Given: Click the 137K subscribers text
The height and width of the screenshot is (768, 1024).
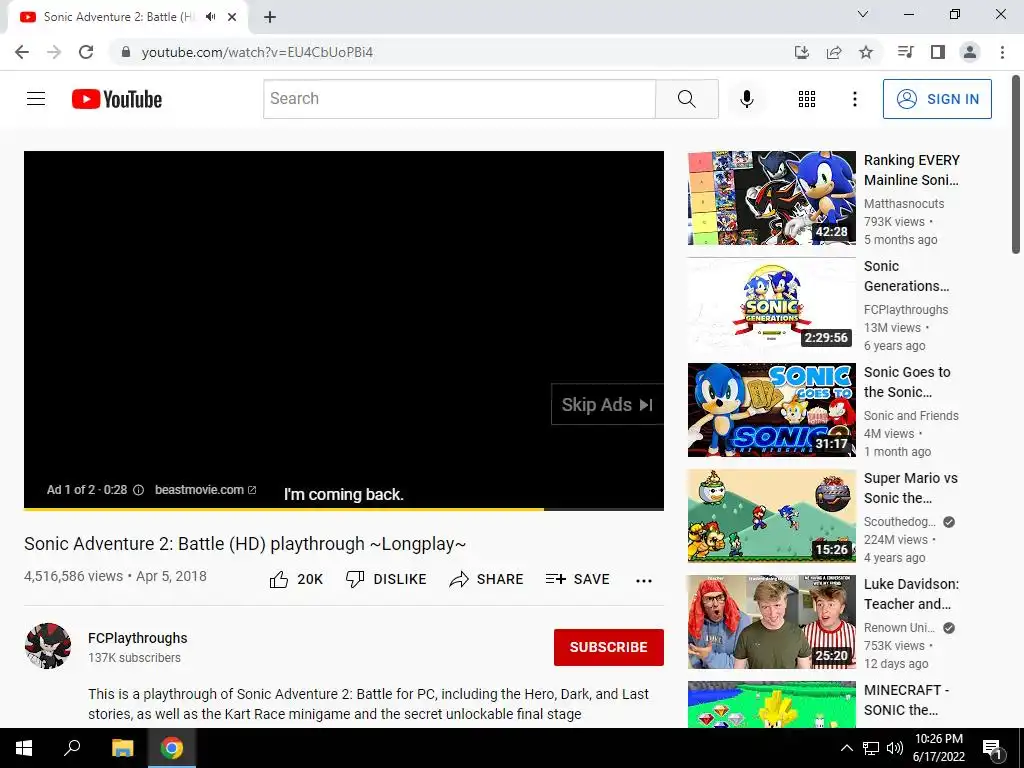Looking at the screenshot, I should pos(135,658).
